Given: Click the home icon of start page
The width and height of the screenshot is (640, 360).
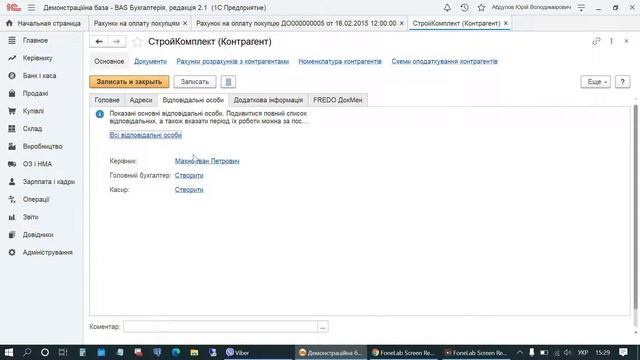Looking at the screenshot, I should 9,23.
